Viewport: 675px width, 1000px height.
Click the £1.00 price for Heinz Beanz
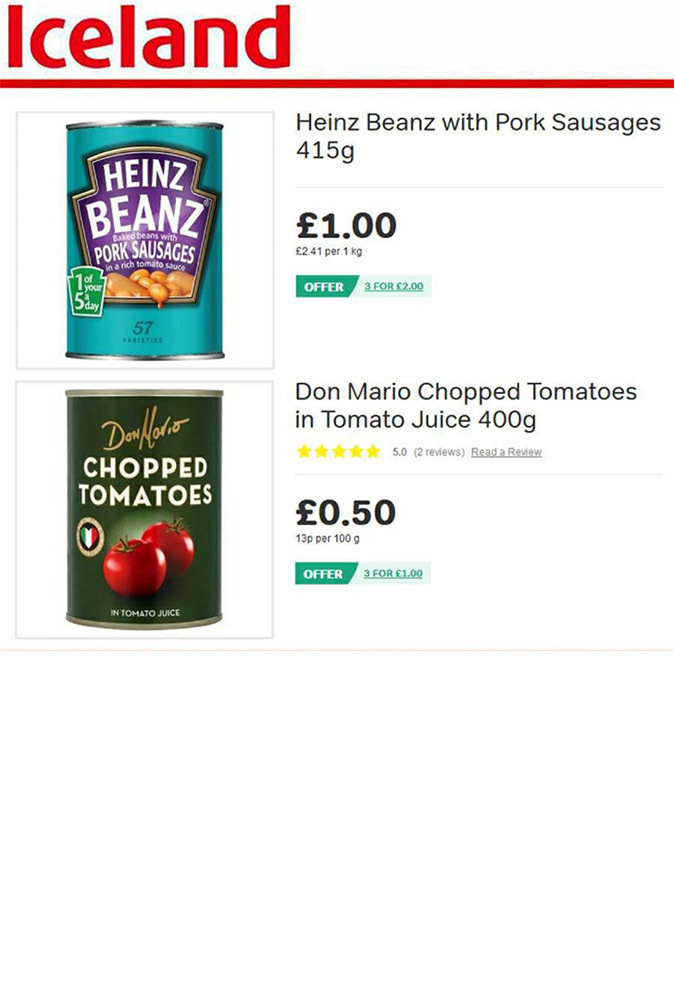pyautogui.click(x=346, y=225)
